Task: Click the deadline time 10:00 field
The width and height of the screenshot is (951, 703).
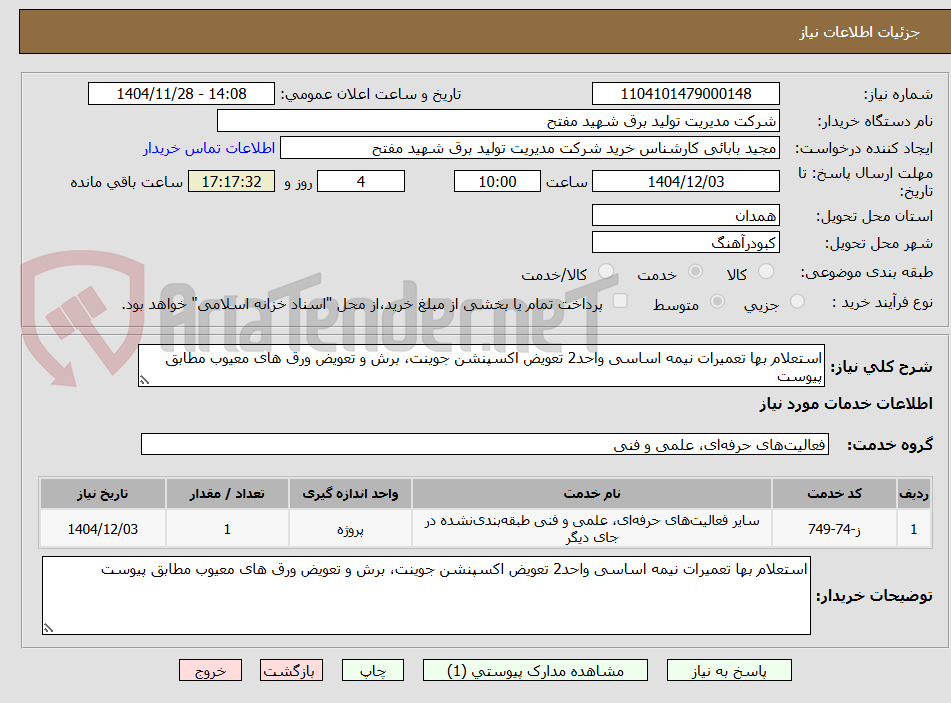Action: pyautogui.click(x=497, y=181)
